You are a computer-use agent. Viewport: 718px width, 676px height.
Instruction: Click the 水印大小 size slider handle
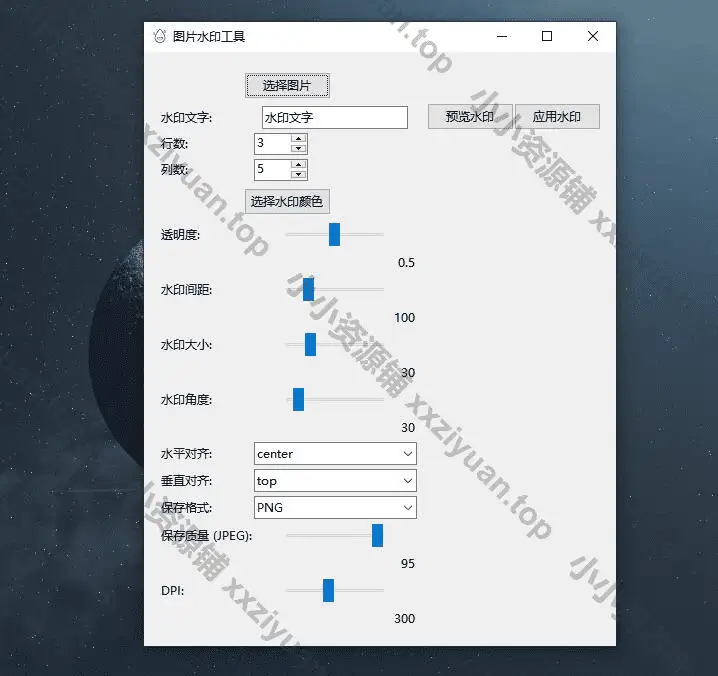(x=310, y=344)
